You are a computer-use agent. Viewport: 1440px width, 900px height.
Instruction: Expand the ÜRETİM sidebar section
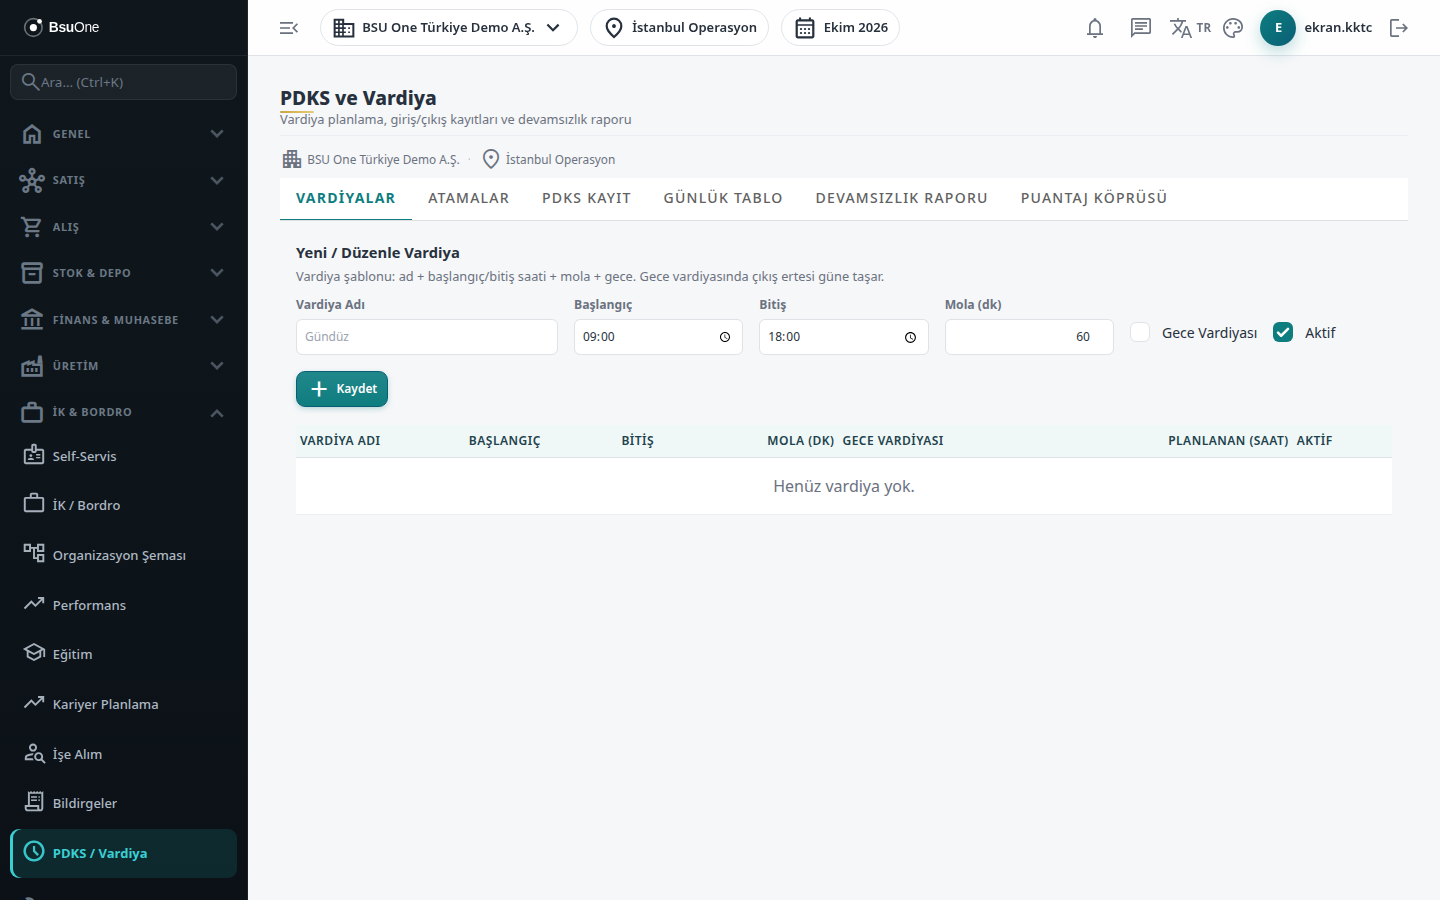click(x=123, y=366)
